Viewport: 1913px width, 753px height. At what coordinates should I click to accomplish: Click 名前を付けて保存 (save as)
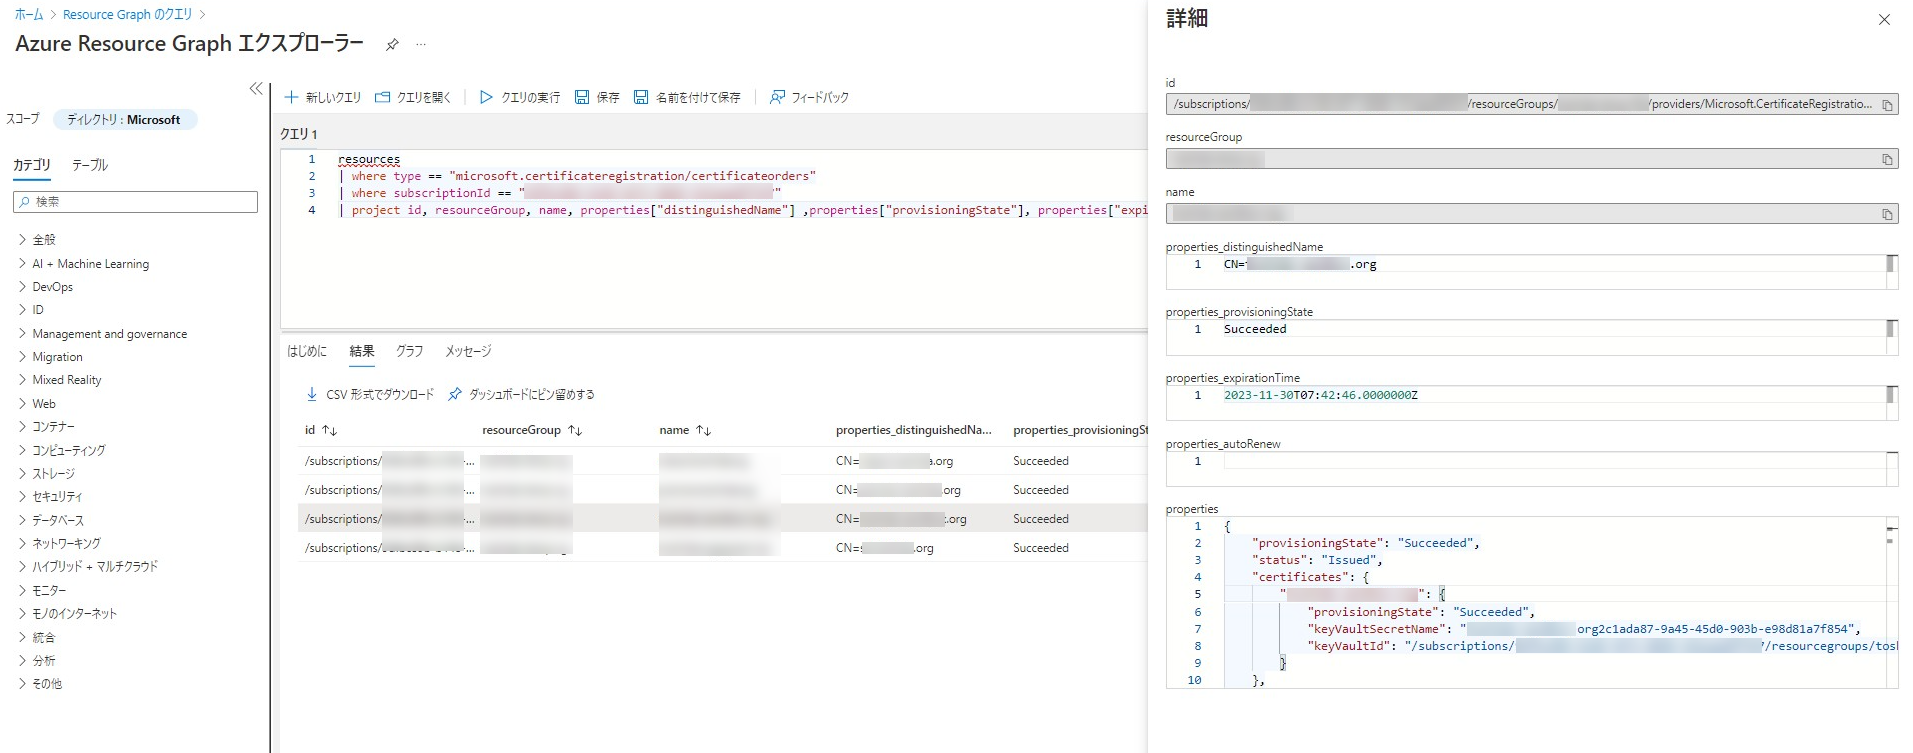click(687, 97)
